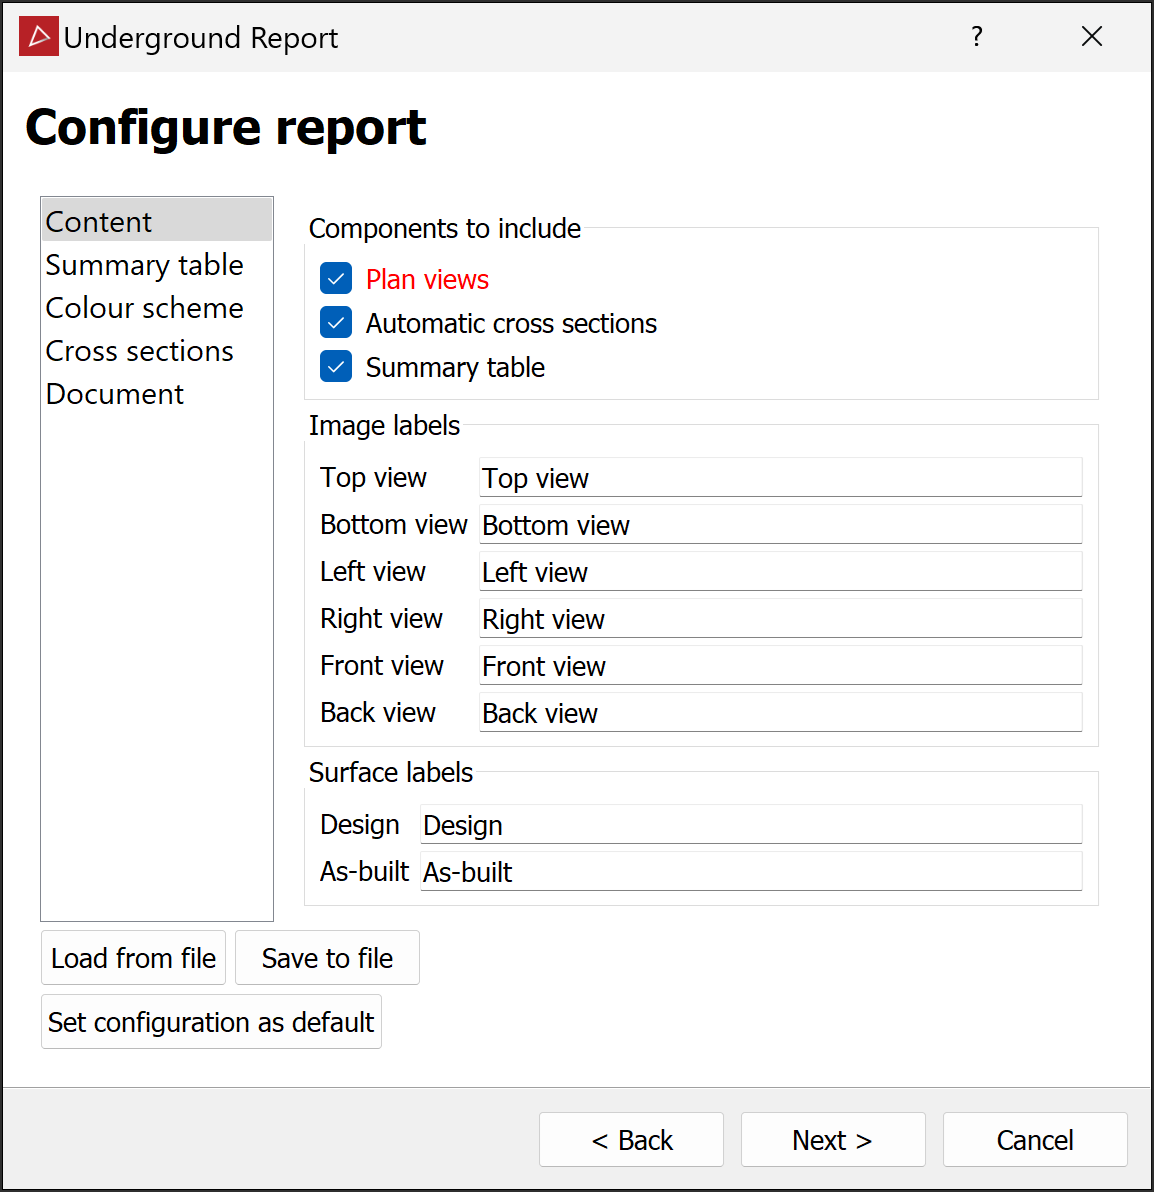Screen dimensions: 1154x1192
Task: Go to Cross sections settings page
Action: [139, 351]
